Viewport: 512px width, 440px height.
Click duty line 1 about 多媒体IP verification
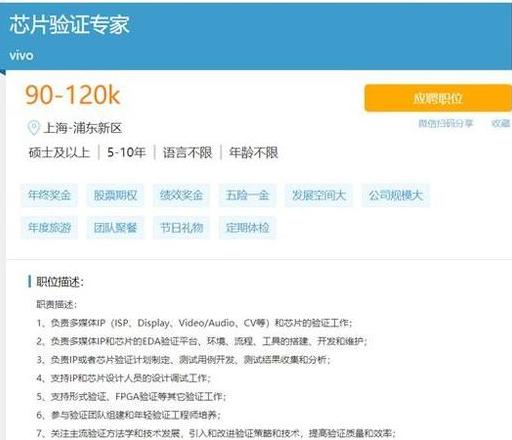pos(194,323)
